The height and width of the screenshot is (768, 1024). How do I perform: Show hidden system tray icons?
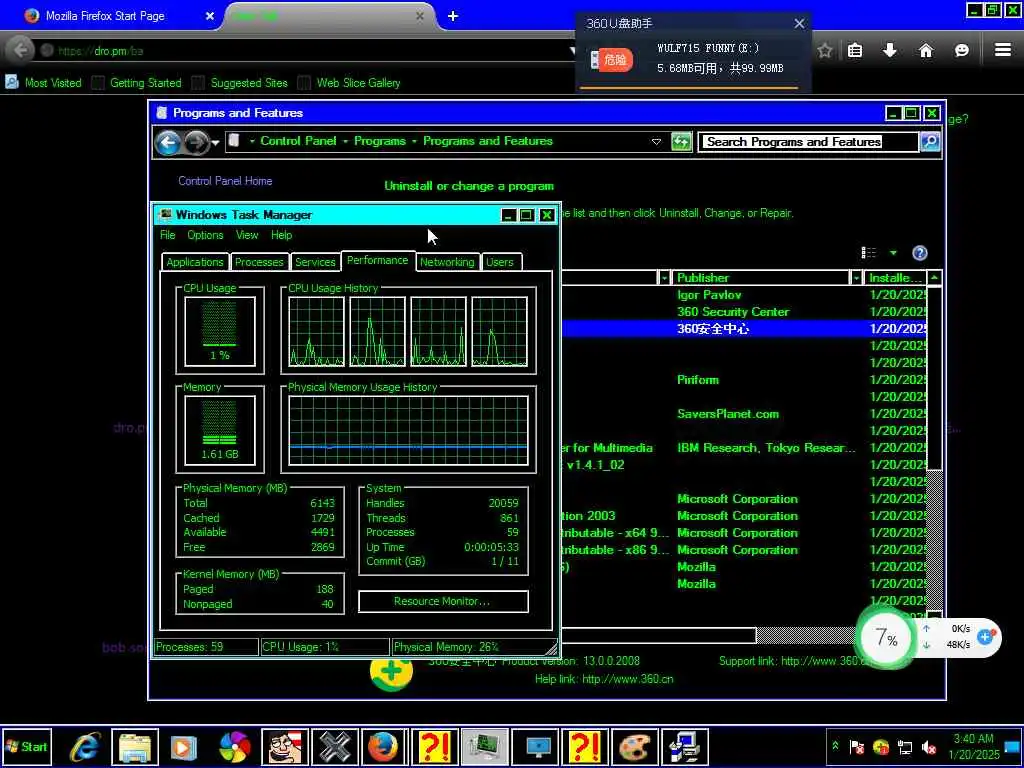[x=835, y=746]
